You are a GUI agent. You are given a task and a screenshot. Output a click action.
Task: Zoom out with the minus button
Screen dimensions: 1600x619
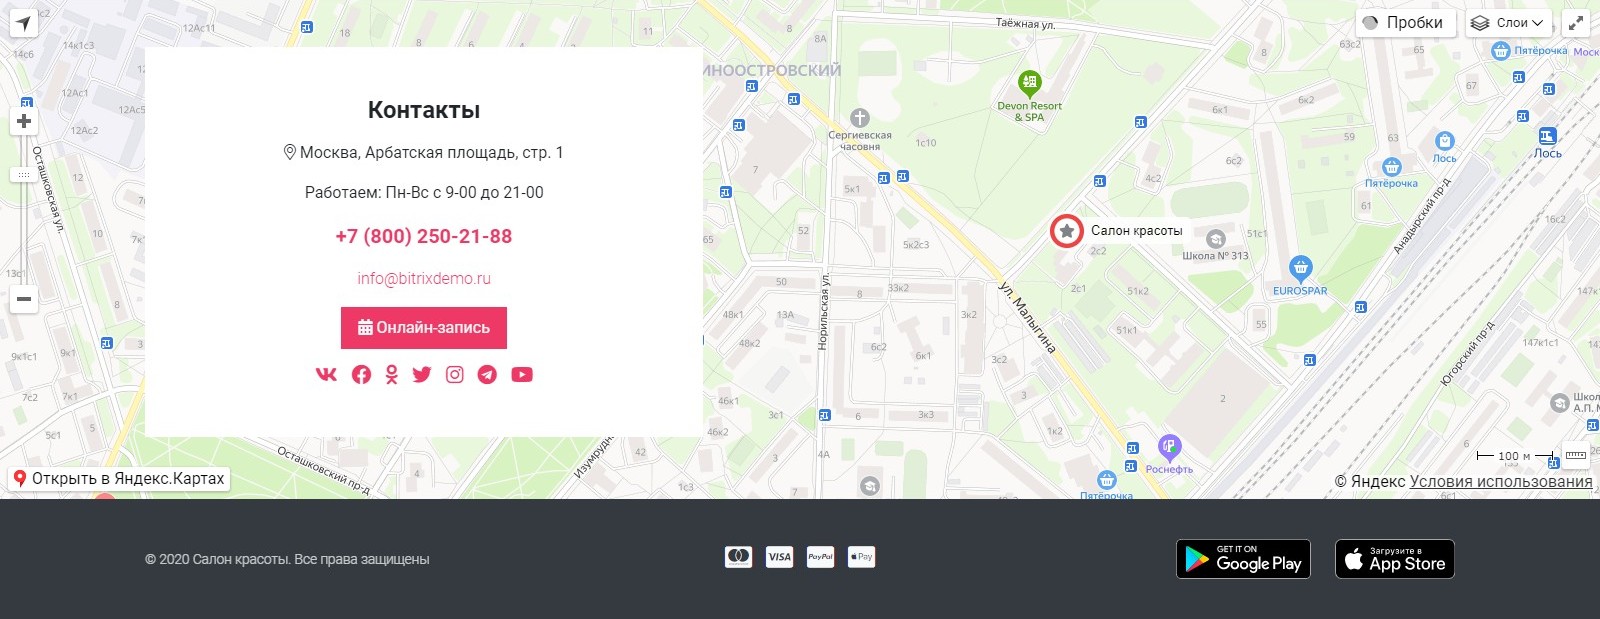click(24, 299)
